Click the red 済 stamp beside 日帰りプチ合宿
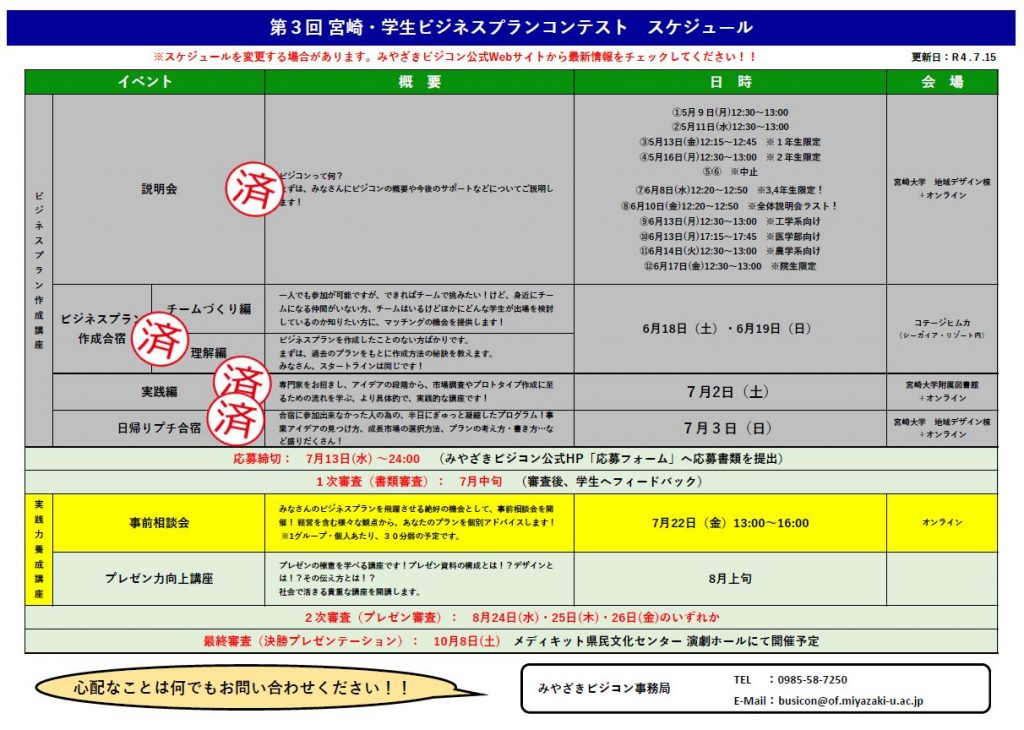 [x=236, y=419]
